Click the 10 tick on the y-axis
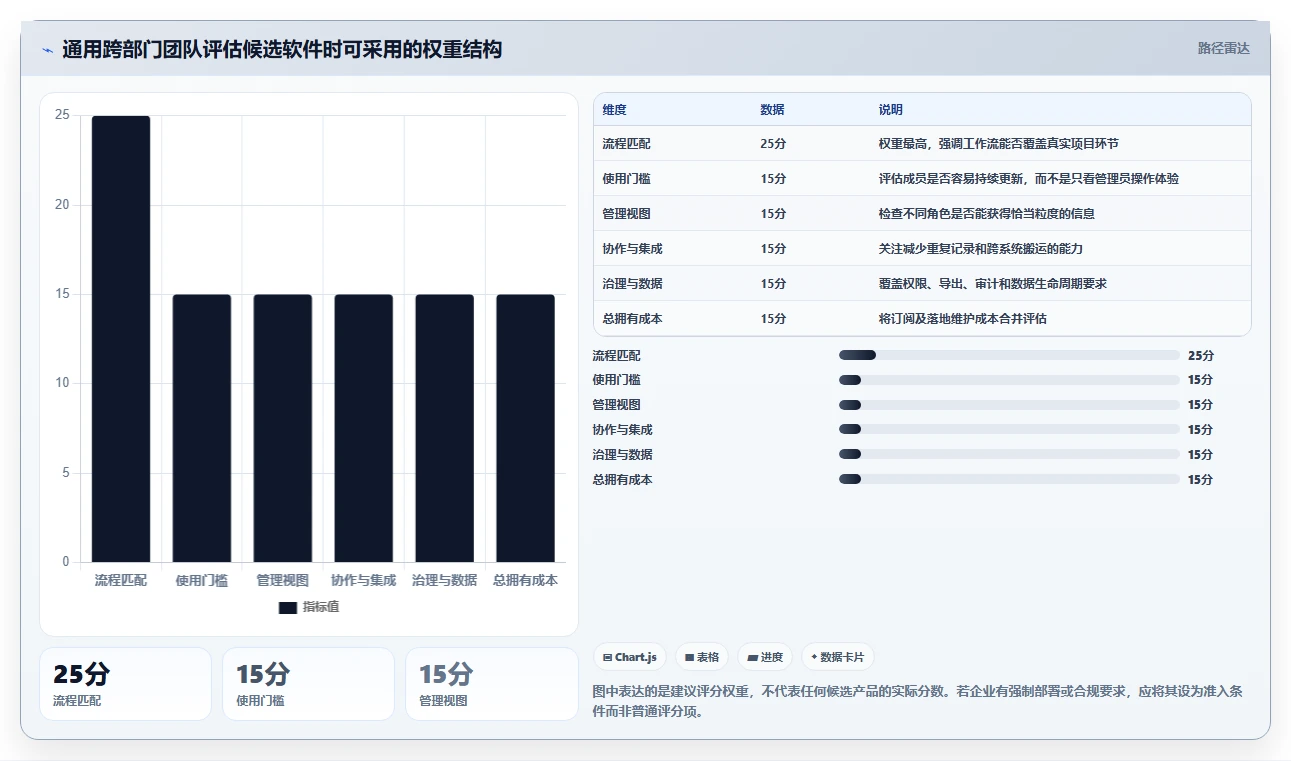This screenshot has width=1291, height=761. tap(62, 383)
